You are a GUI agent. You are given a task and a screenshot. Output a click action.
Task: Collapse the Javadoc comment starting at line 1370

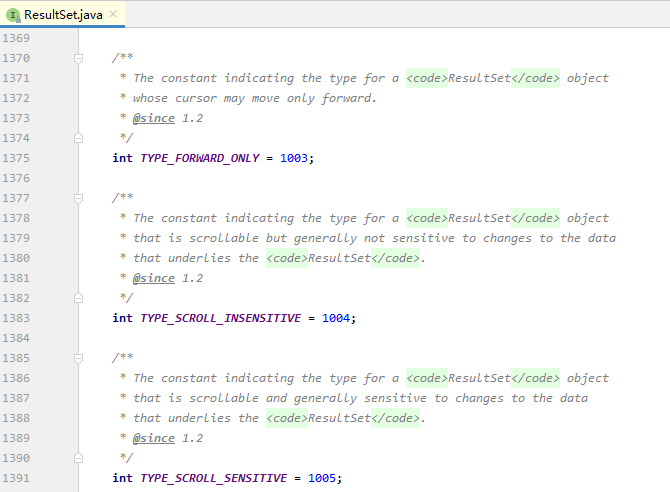pyautogui.click(x=78, y=58)
